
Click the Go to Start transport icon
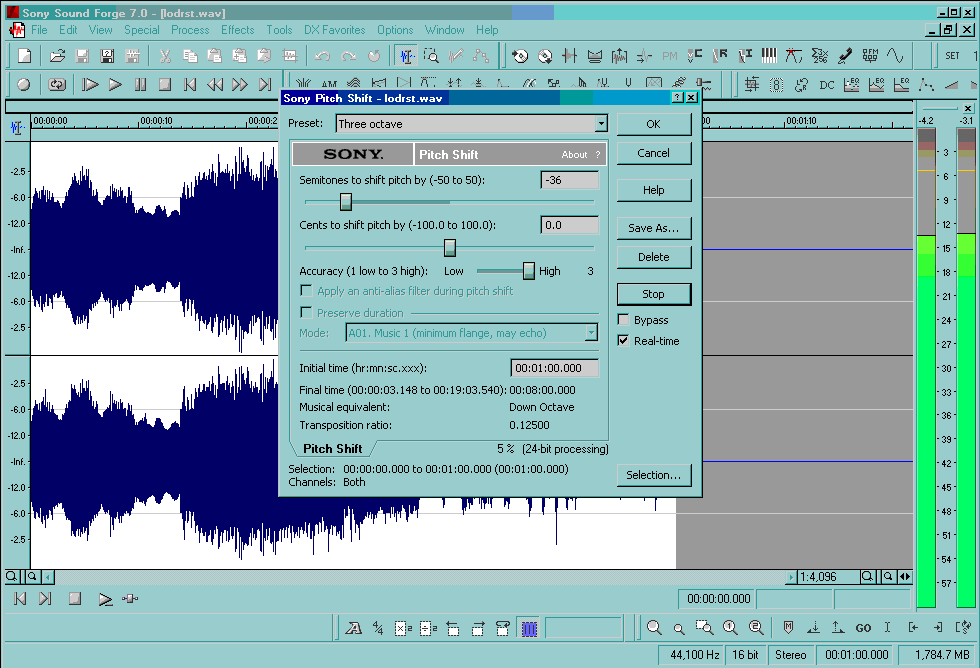190,84
